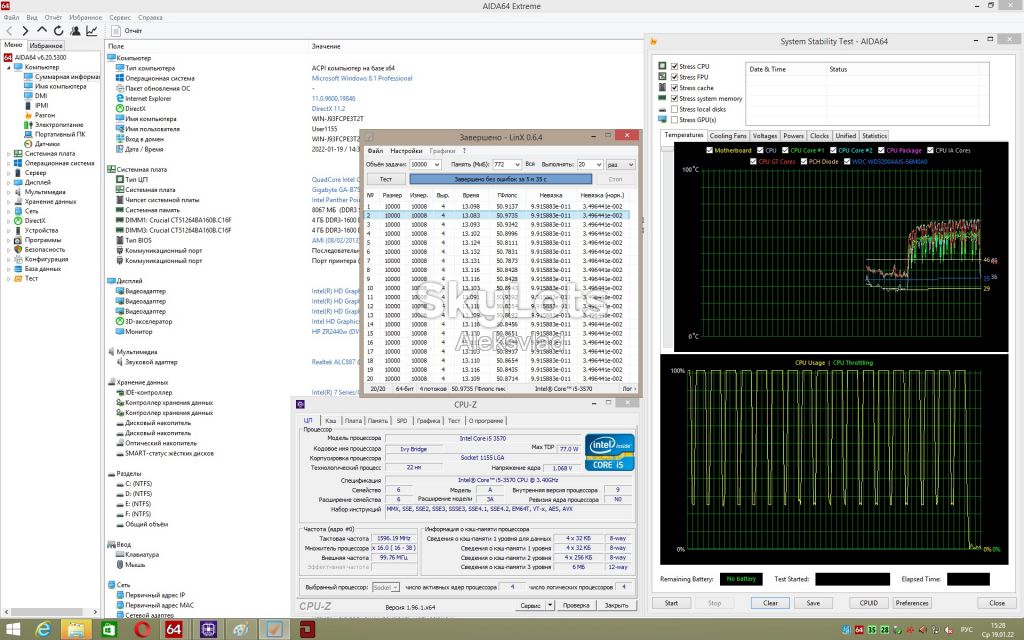1024x640 pixels.
Task: Switch to the Cooling Fans tab
Action: click(728, 136)
